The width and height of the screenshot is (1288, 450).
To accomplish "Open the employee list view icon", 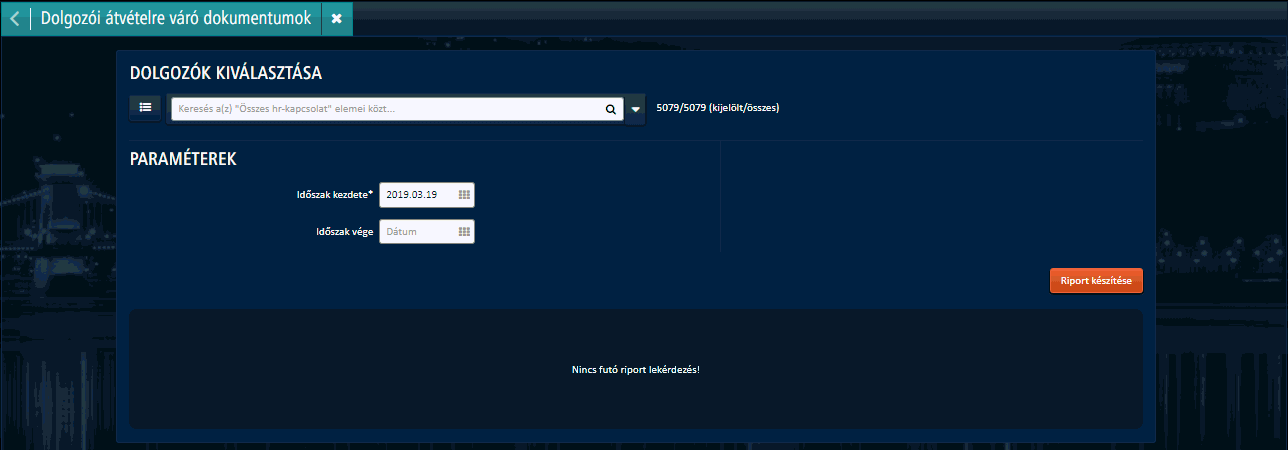I will pos(145,107).
